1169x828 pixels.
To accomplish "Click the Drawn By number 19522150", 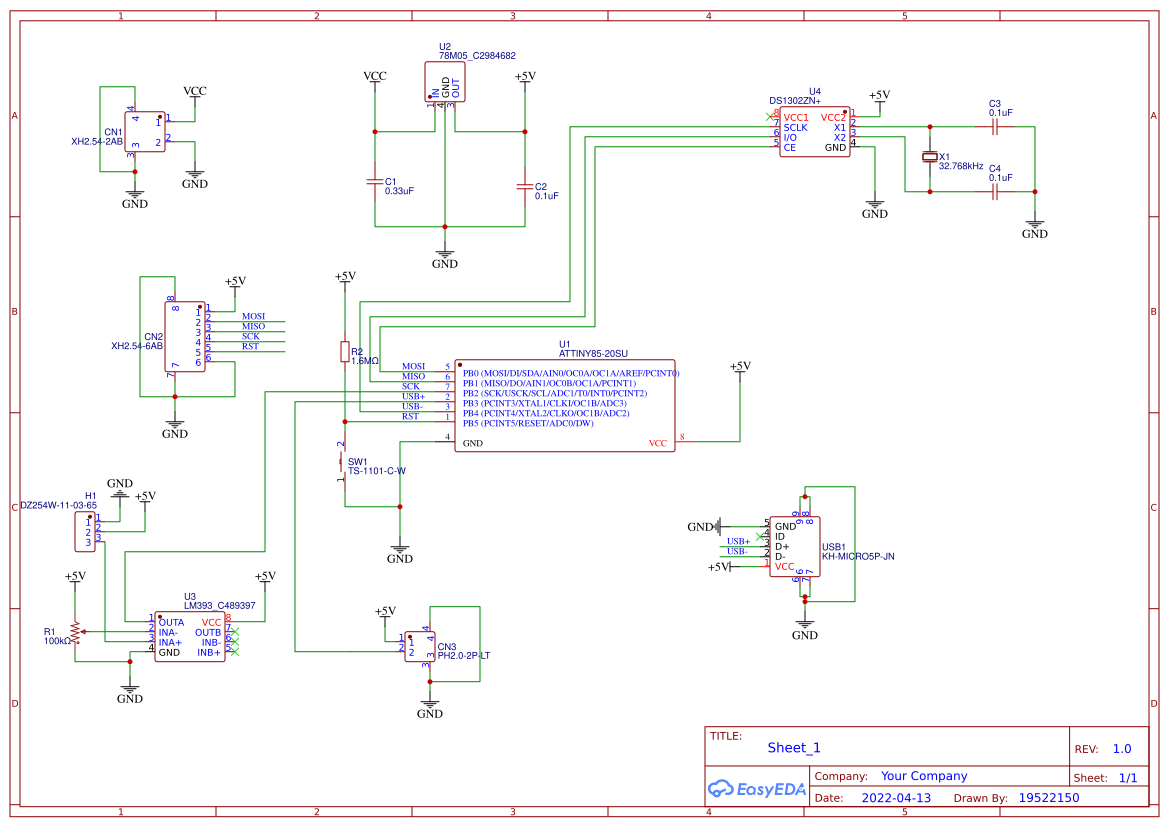I will [1052, 797].
